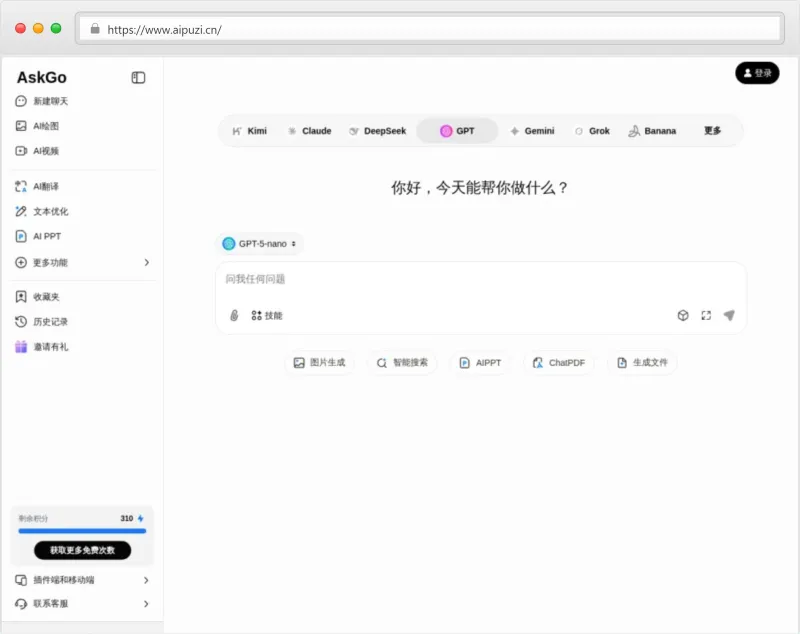Image resolution: width=800 pixels, height=634 pixels.
Task: Switch to the Grok model tab
Action: point(592,131)
